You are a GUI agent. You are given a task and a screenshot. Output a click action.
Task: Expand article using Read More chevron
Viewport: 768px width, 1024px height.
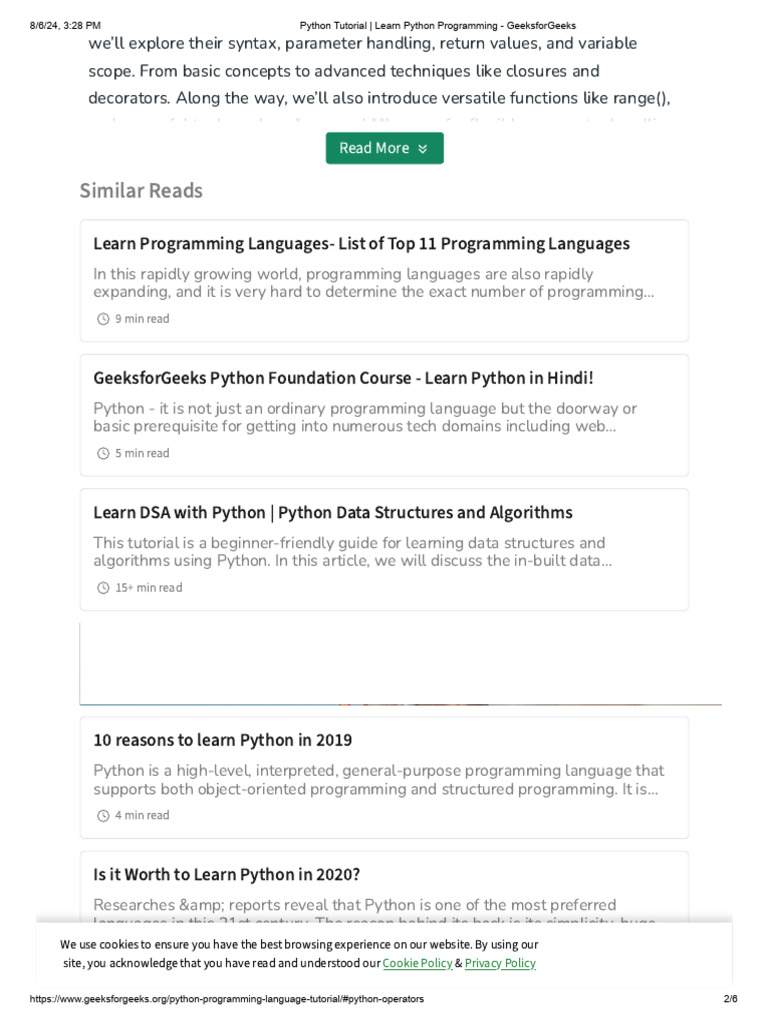click(423, 149)
